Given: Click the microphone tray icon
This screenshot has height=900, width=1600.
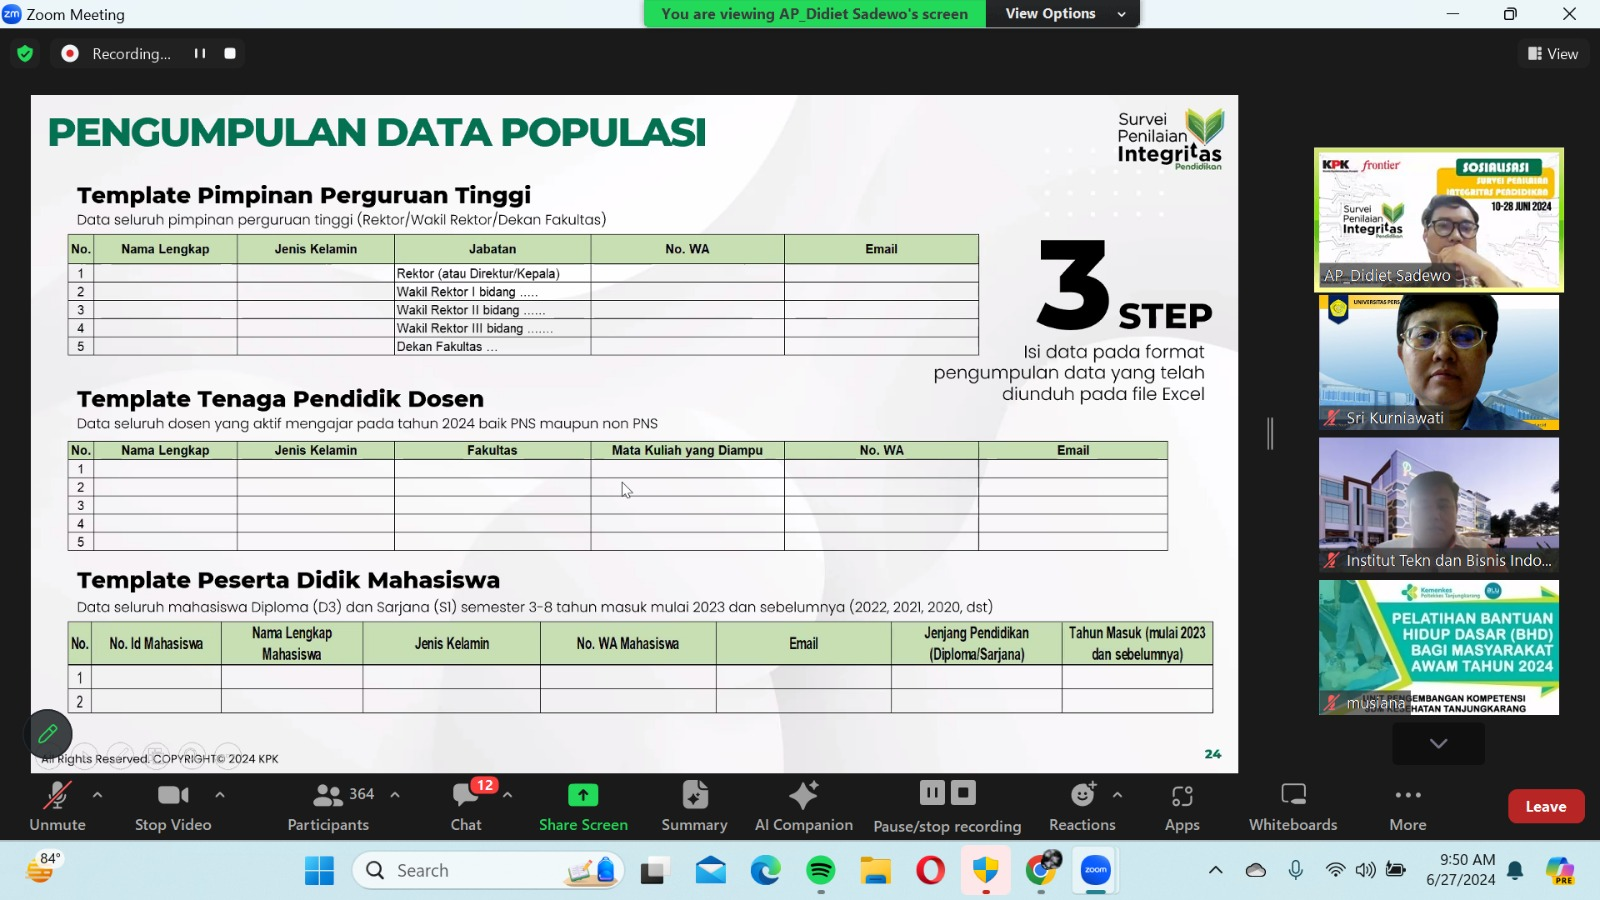Looking at the screenshot, I should pyautogui.click(x=1296, y=870).
